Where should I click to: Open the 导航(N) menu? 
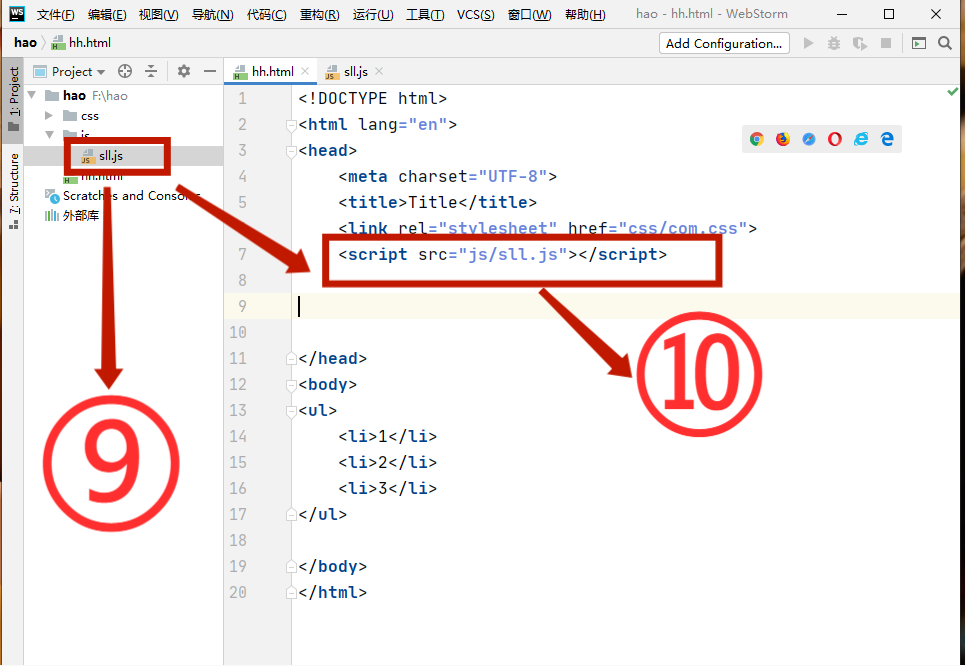point(213,14)
